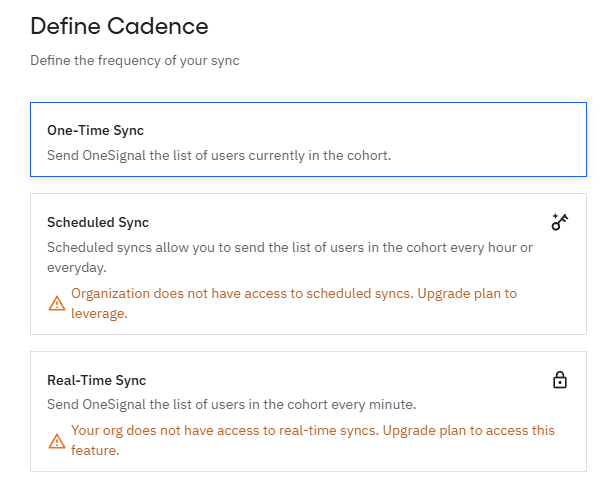Click the Scheduled Sync title text
602x499 pixels.
(98, 222)
